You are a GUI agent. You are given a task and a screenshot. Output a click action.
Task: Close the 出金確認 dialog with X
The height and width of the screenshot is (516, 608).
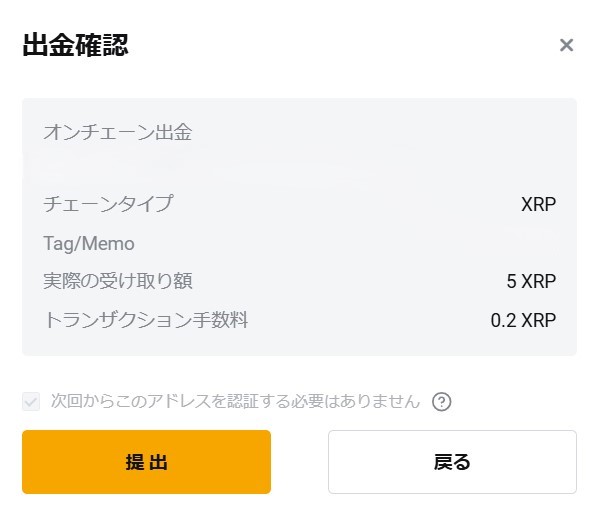(x=566, y=45)
